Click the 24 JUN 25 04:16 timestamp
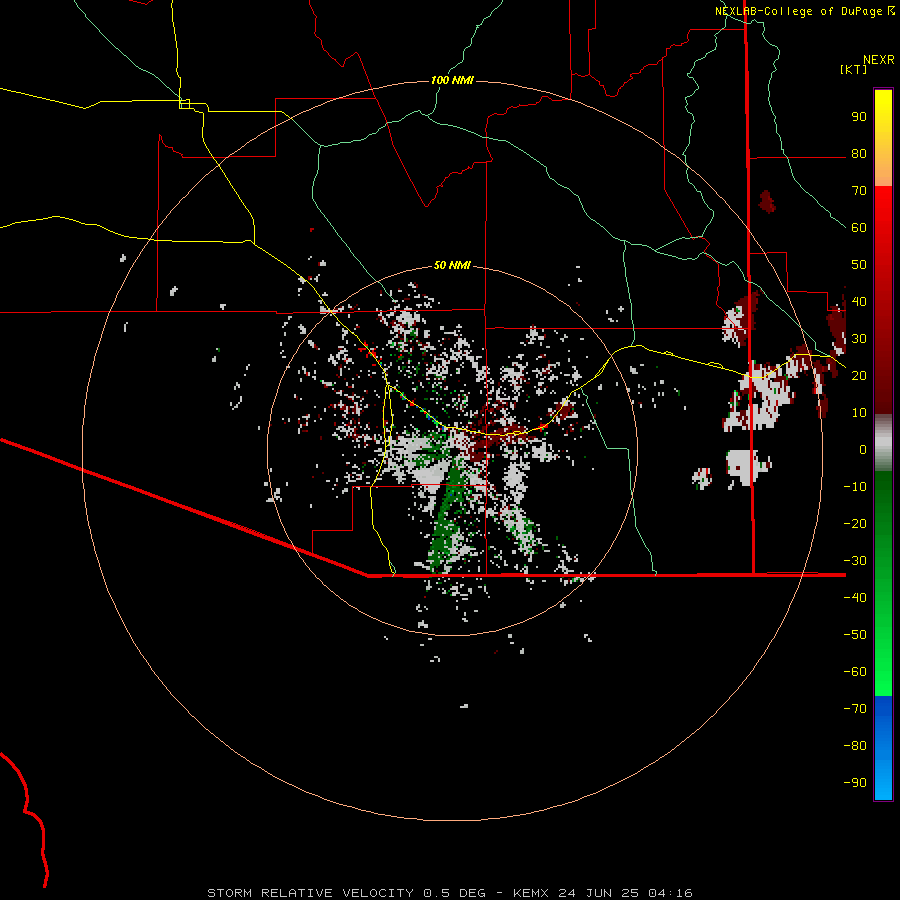Screen dimensions: 900x900 coord(625,893)
